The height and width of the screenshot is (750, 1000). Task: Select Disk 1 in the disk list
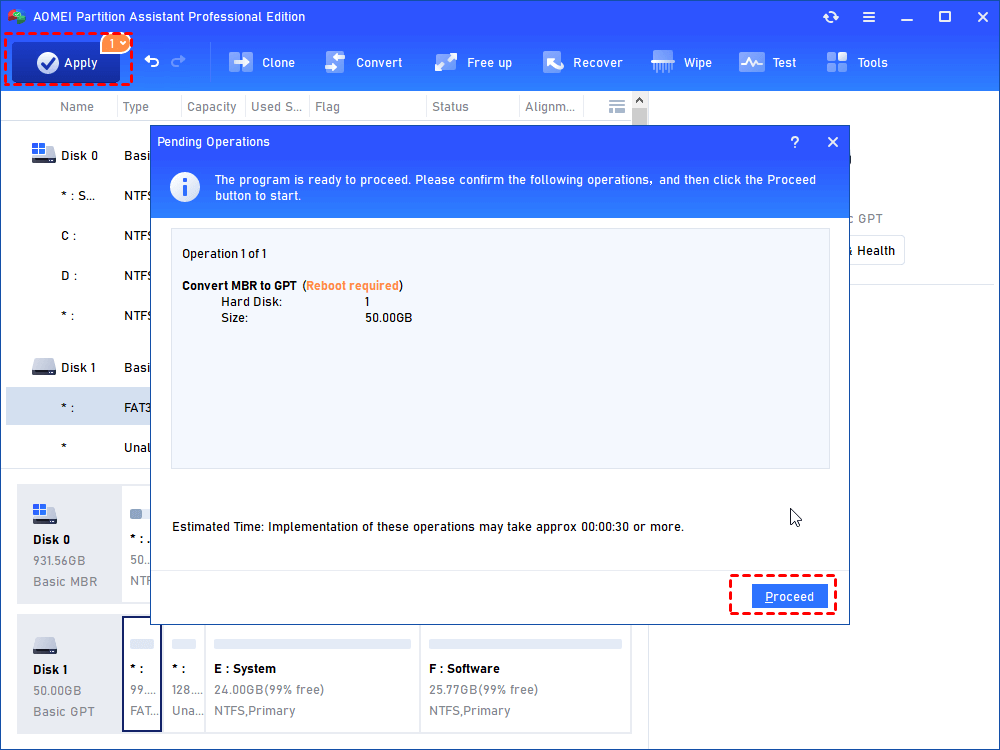point(78,367)
